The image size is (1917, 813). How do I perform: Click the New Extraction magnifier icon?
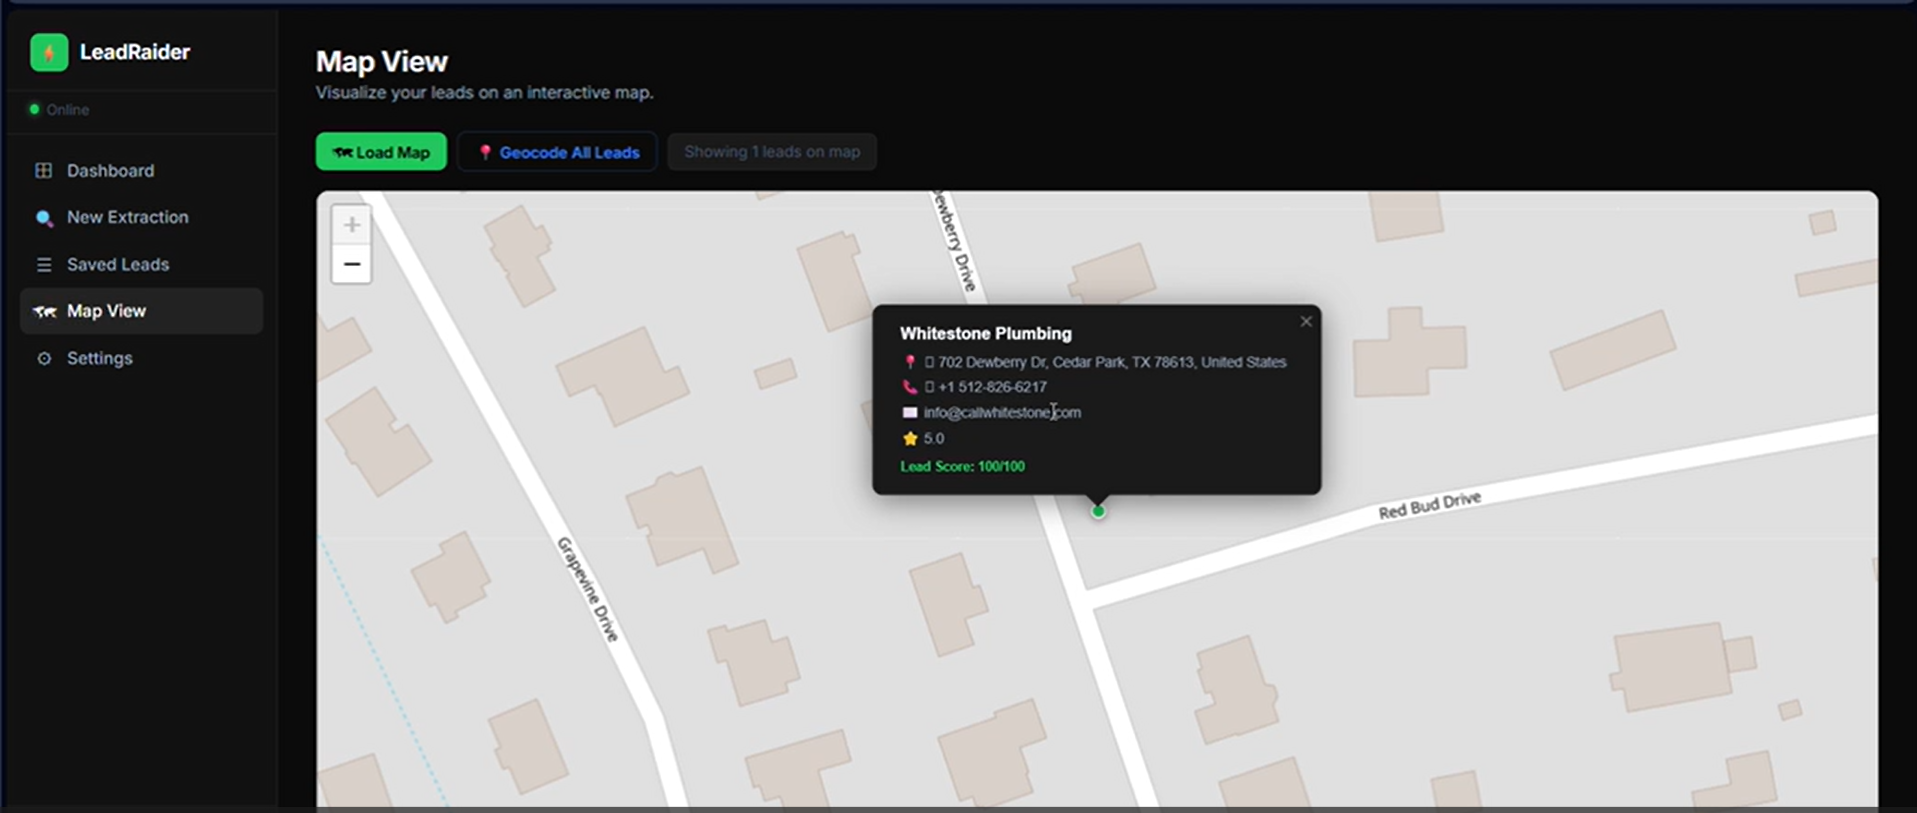44,218
